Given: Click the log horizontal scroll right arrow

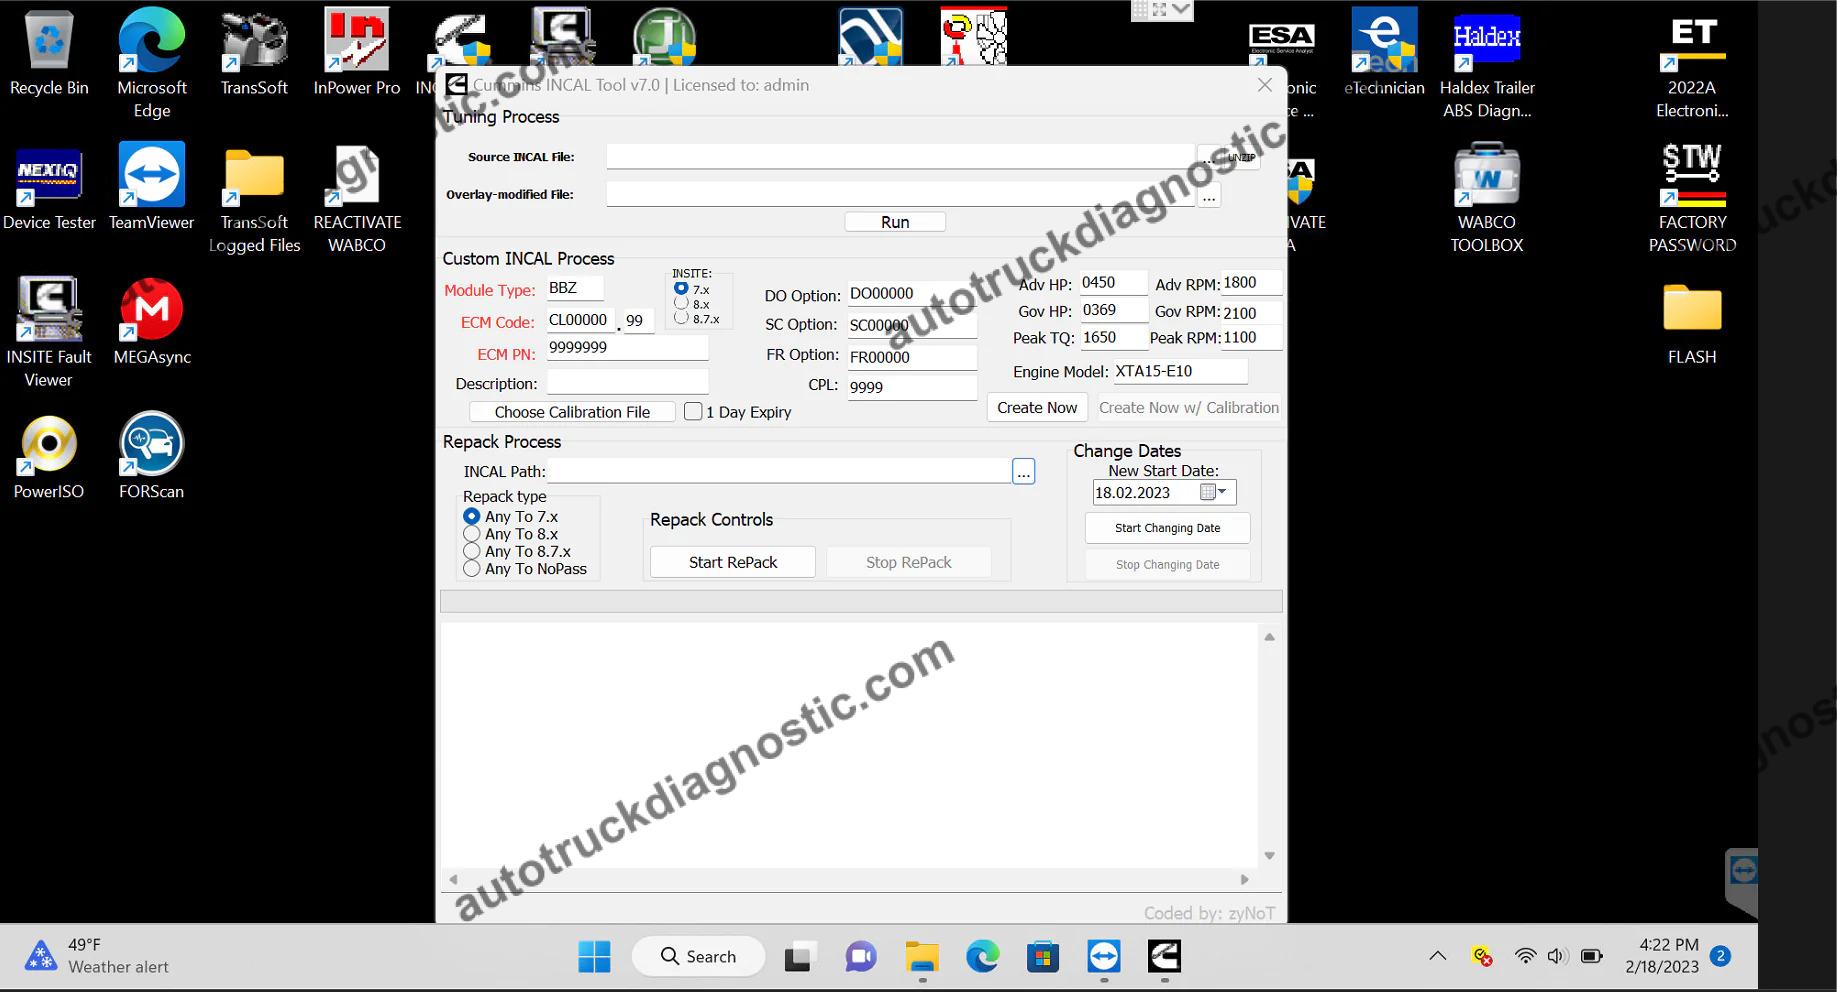Looking at the screenshot, I should [x=1244, y=880].
